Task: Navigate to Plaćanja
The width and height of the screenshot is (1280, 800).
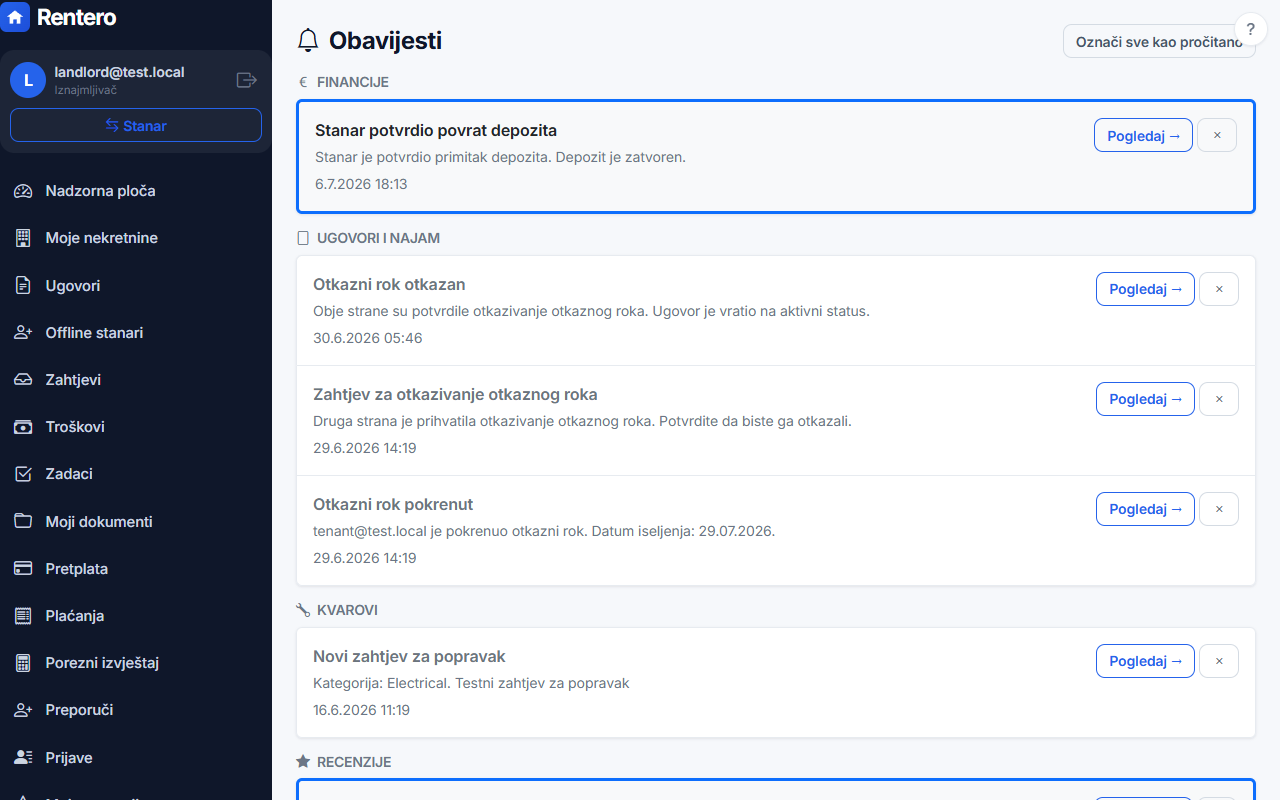Action: tap(136, 616)
